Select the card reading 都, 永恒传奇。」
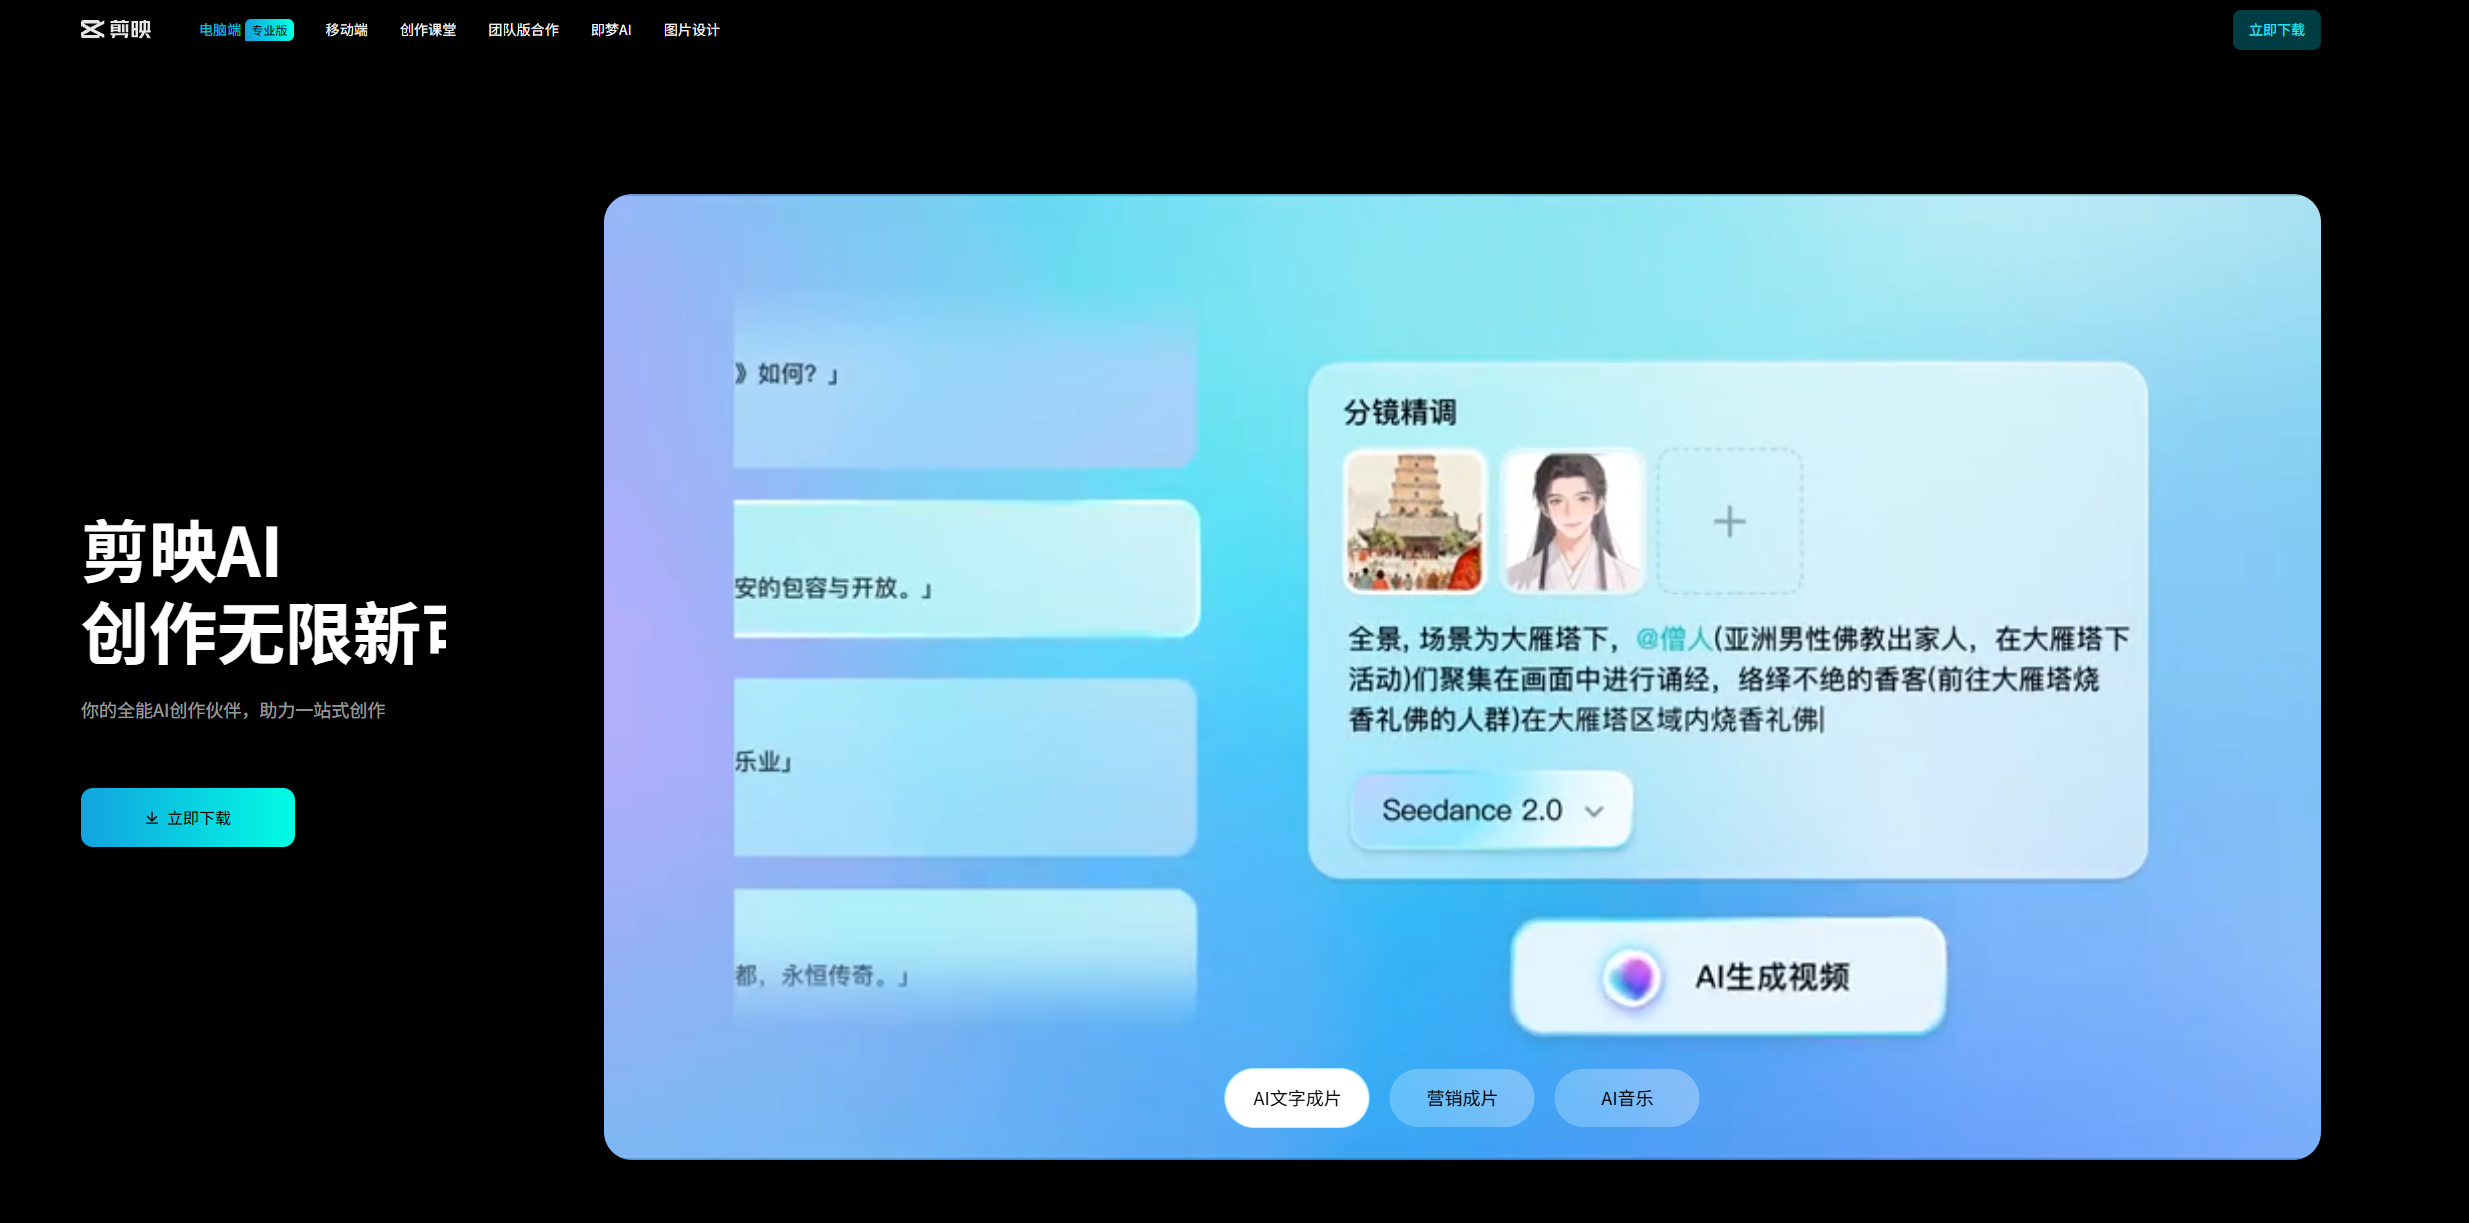Screen dimensions: 2469x1223 click(x=965, y=955)
